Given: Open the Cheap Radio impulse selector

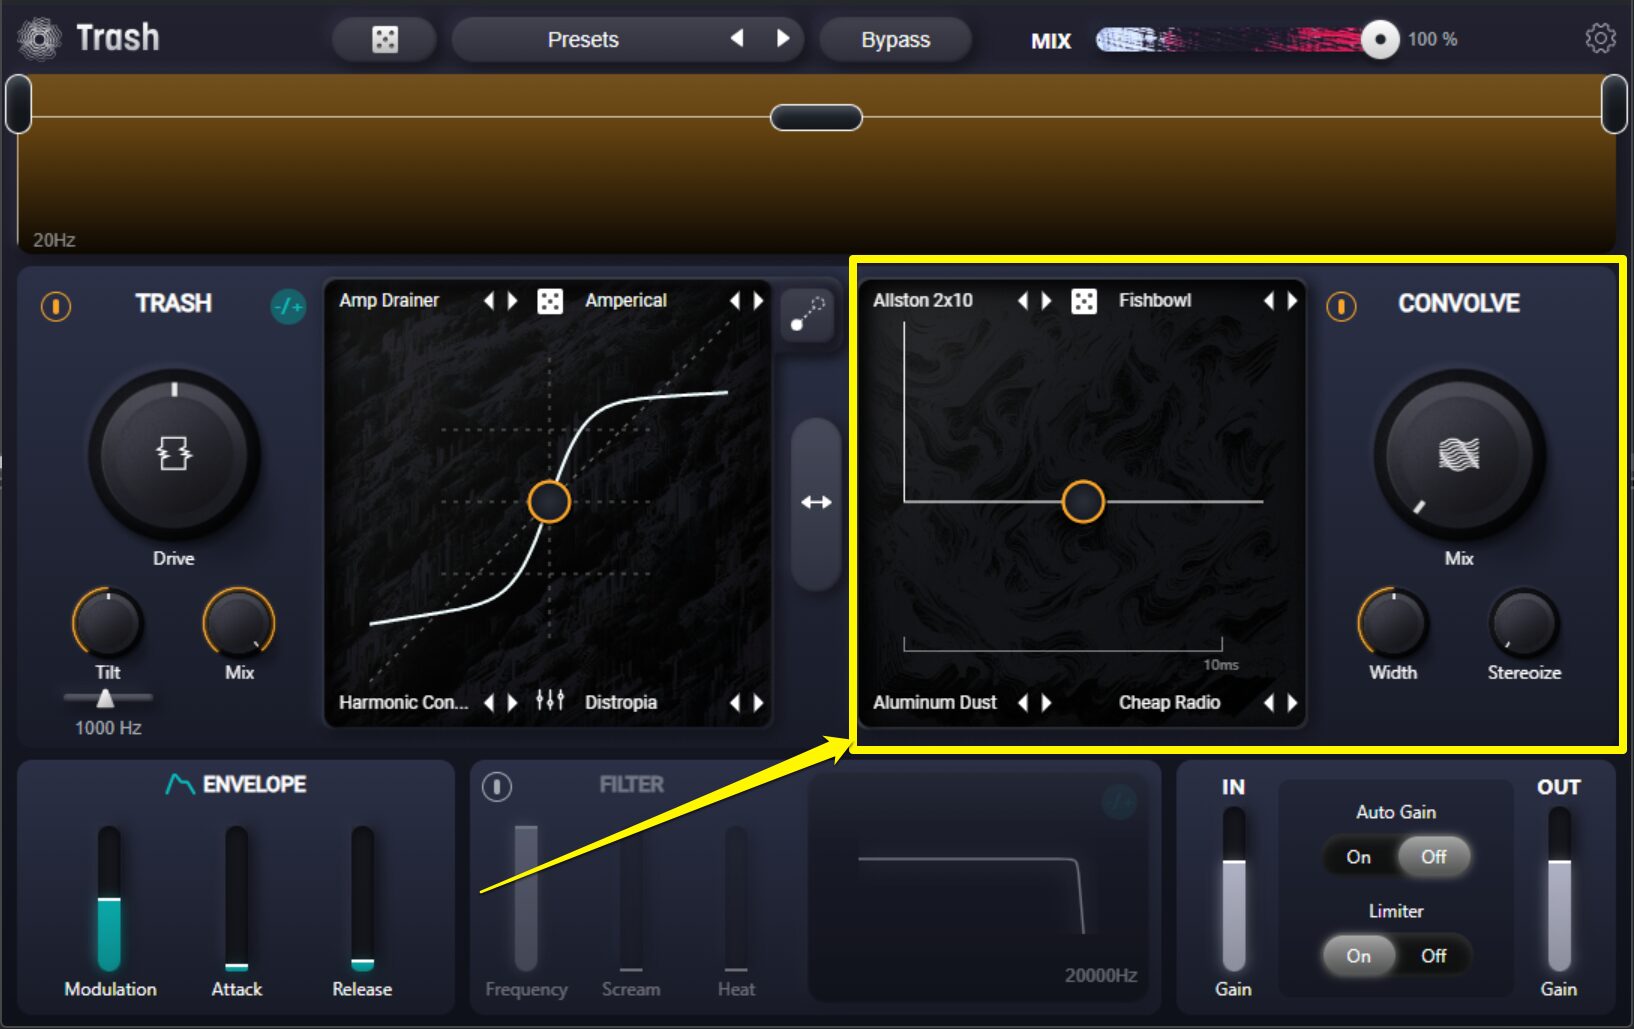Looking at the screenshot, I should pyautogui.click(x=1169, y=702).
